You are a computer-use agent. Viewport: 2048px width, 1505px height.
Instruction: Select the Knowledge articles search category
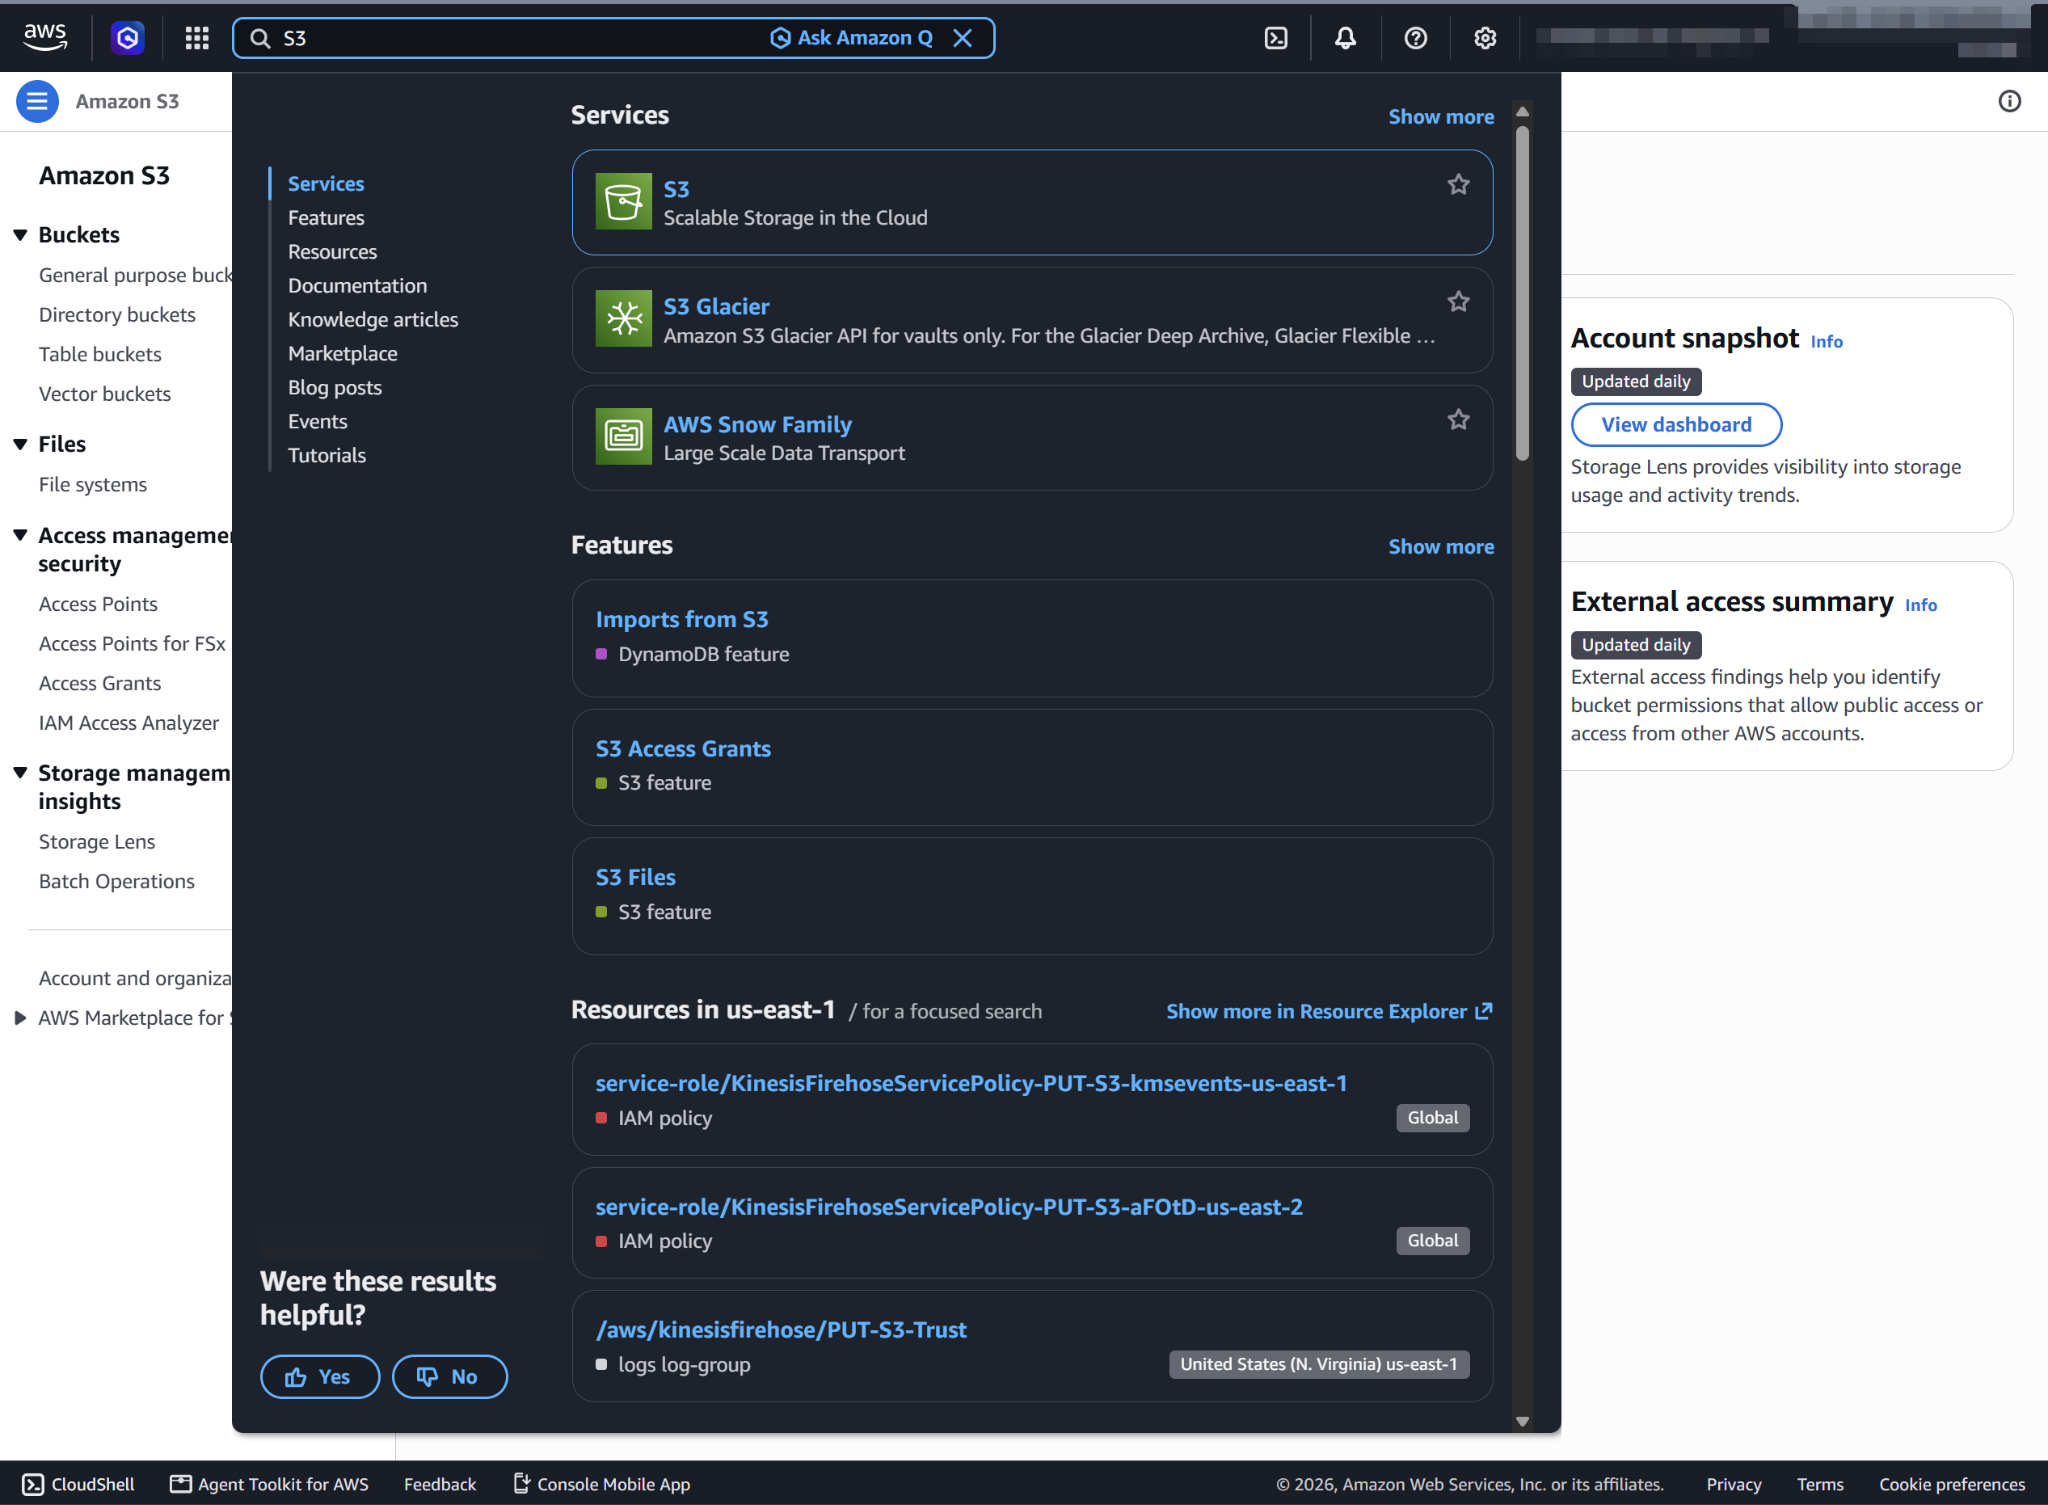click(x=373, y=319)
